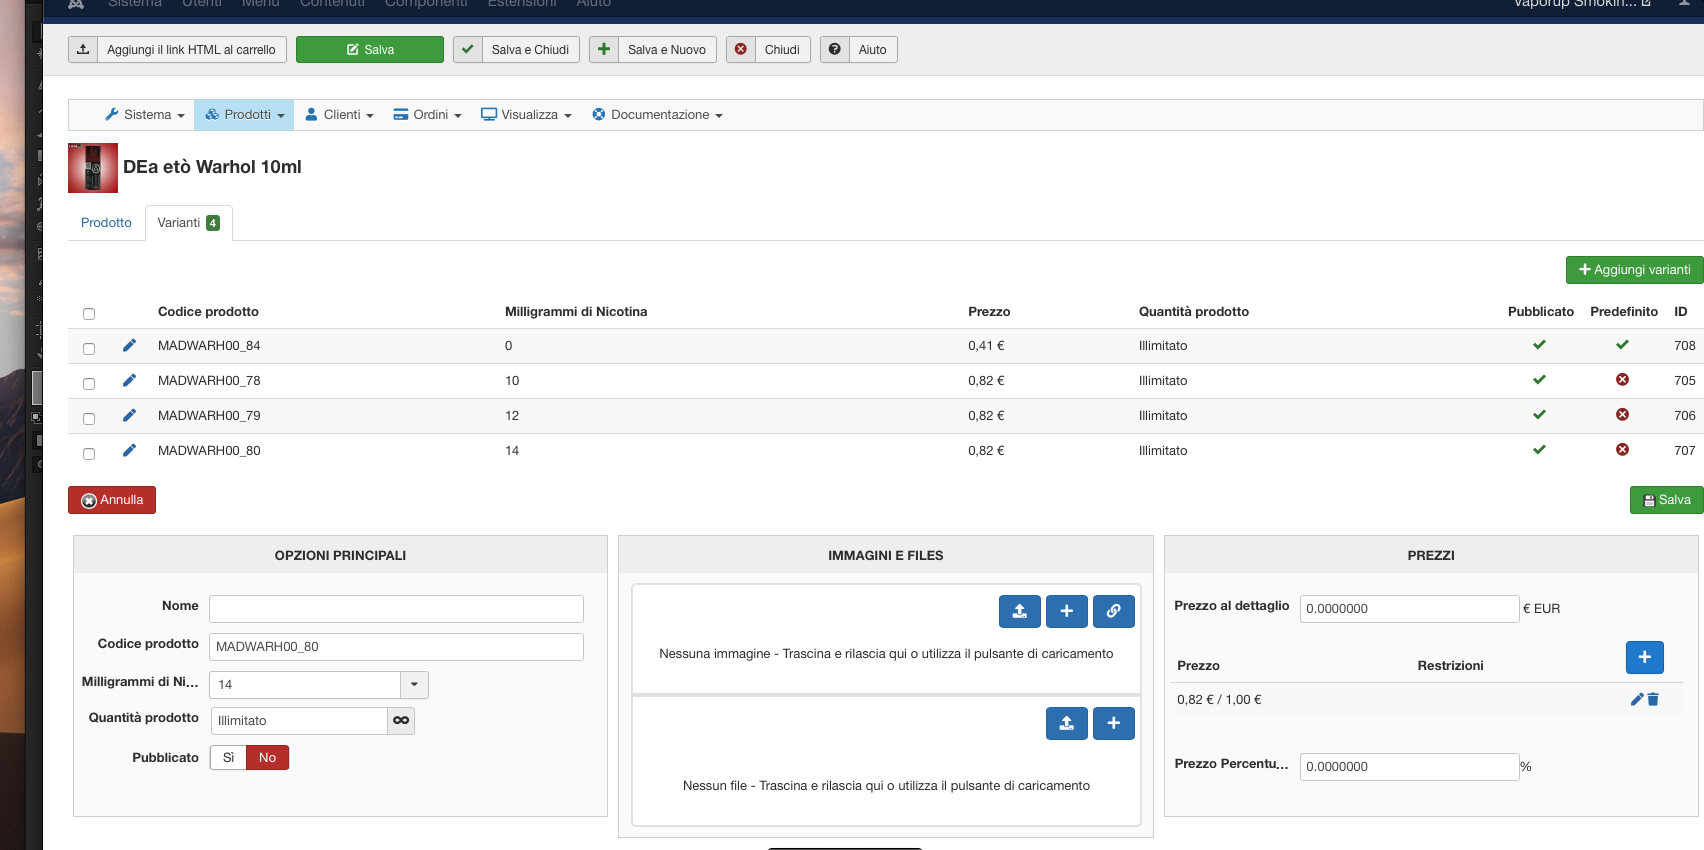Tick the select-all checkbox in the table header
Image resolution: width=1704 pixels, height=850 pixels.
click(x=89, y=314)
